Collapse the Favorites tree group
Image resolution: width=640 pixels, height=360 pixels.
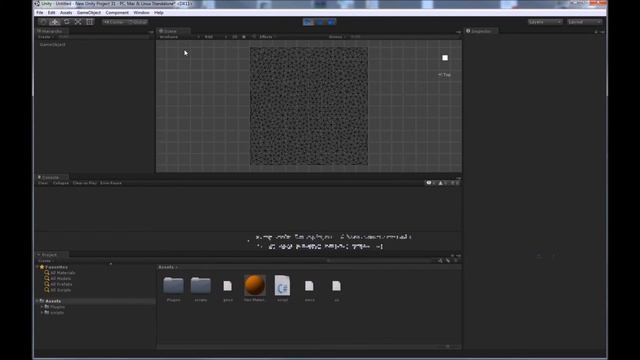(38, 267)
